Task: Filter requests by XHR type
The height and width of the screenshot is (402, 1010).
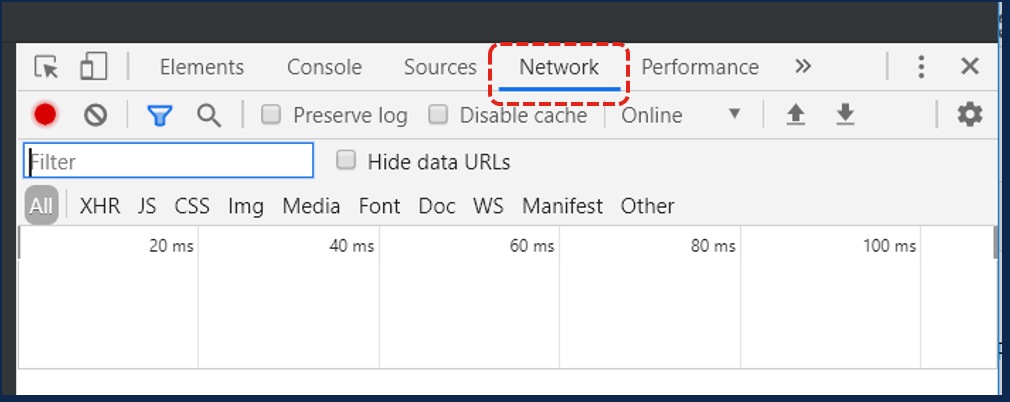Action: click(100, 206)
